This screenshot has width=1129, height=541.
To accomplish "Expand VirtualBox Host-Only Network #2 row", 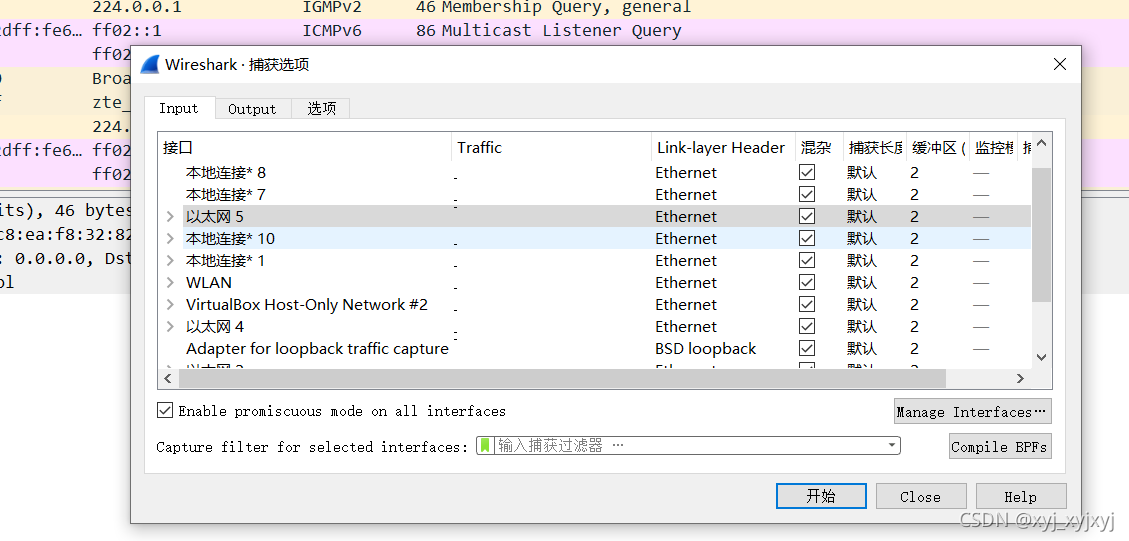I will pyautogui.click(x=170, y=305).
